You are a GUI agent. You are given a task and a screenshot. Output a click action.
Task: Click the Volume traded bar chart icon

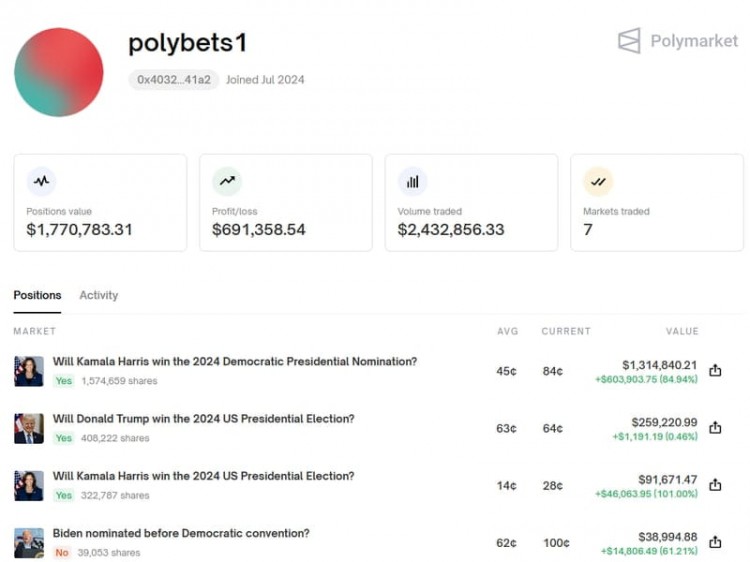412,181
